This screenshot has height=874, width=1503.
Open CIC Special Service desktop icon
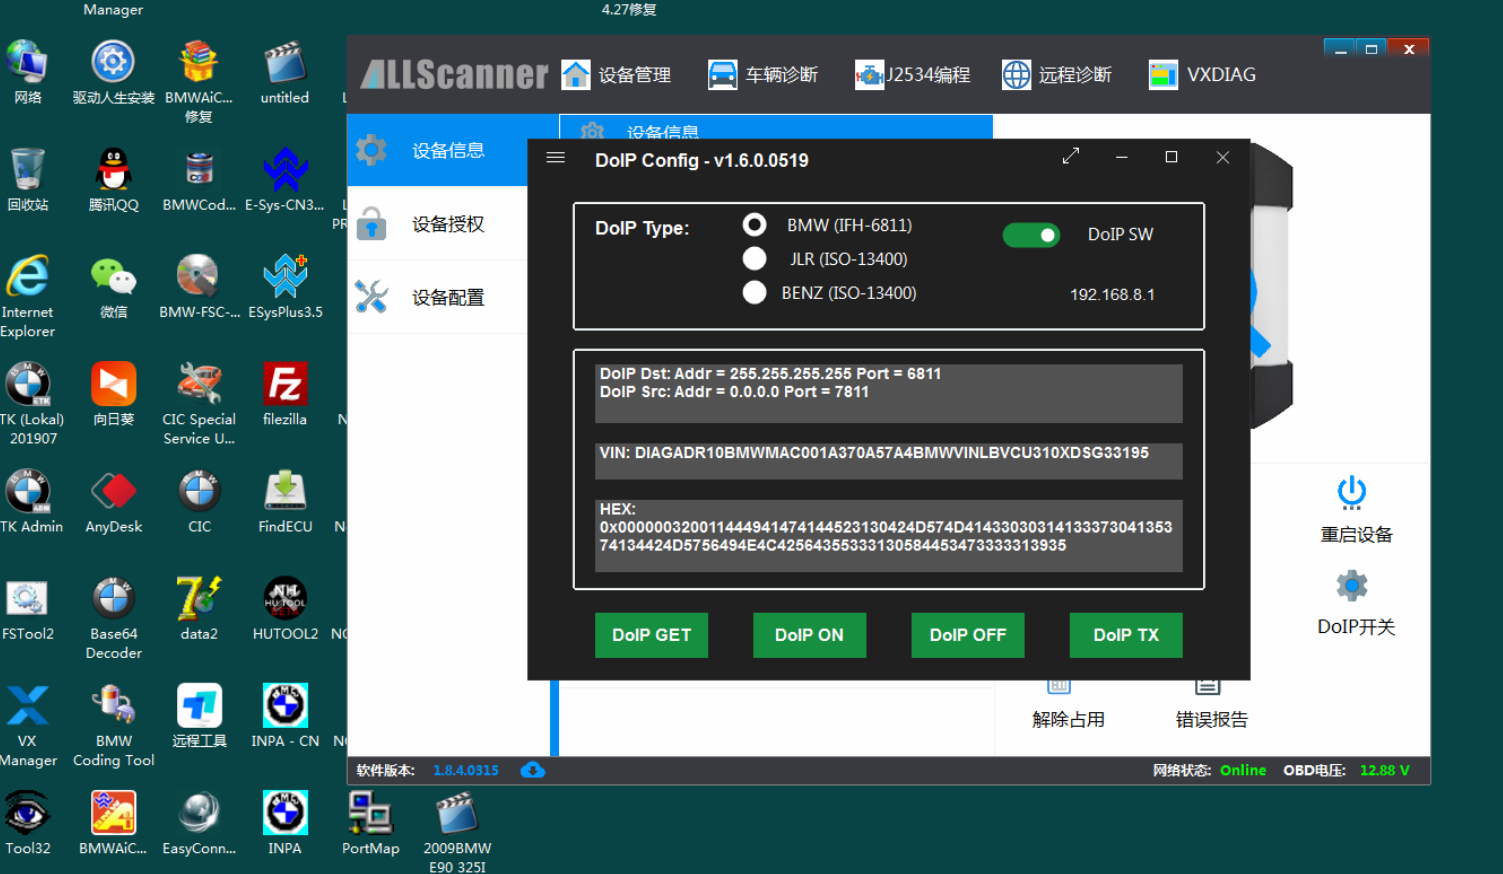(199, 403)
